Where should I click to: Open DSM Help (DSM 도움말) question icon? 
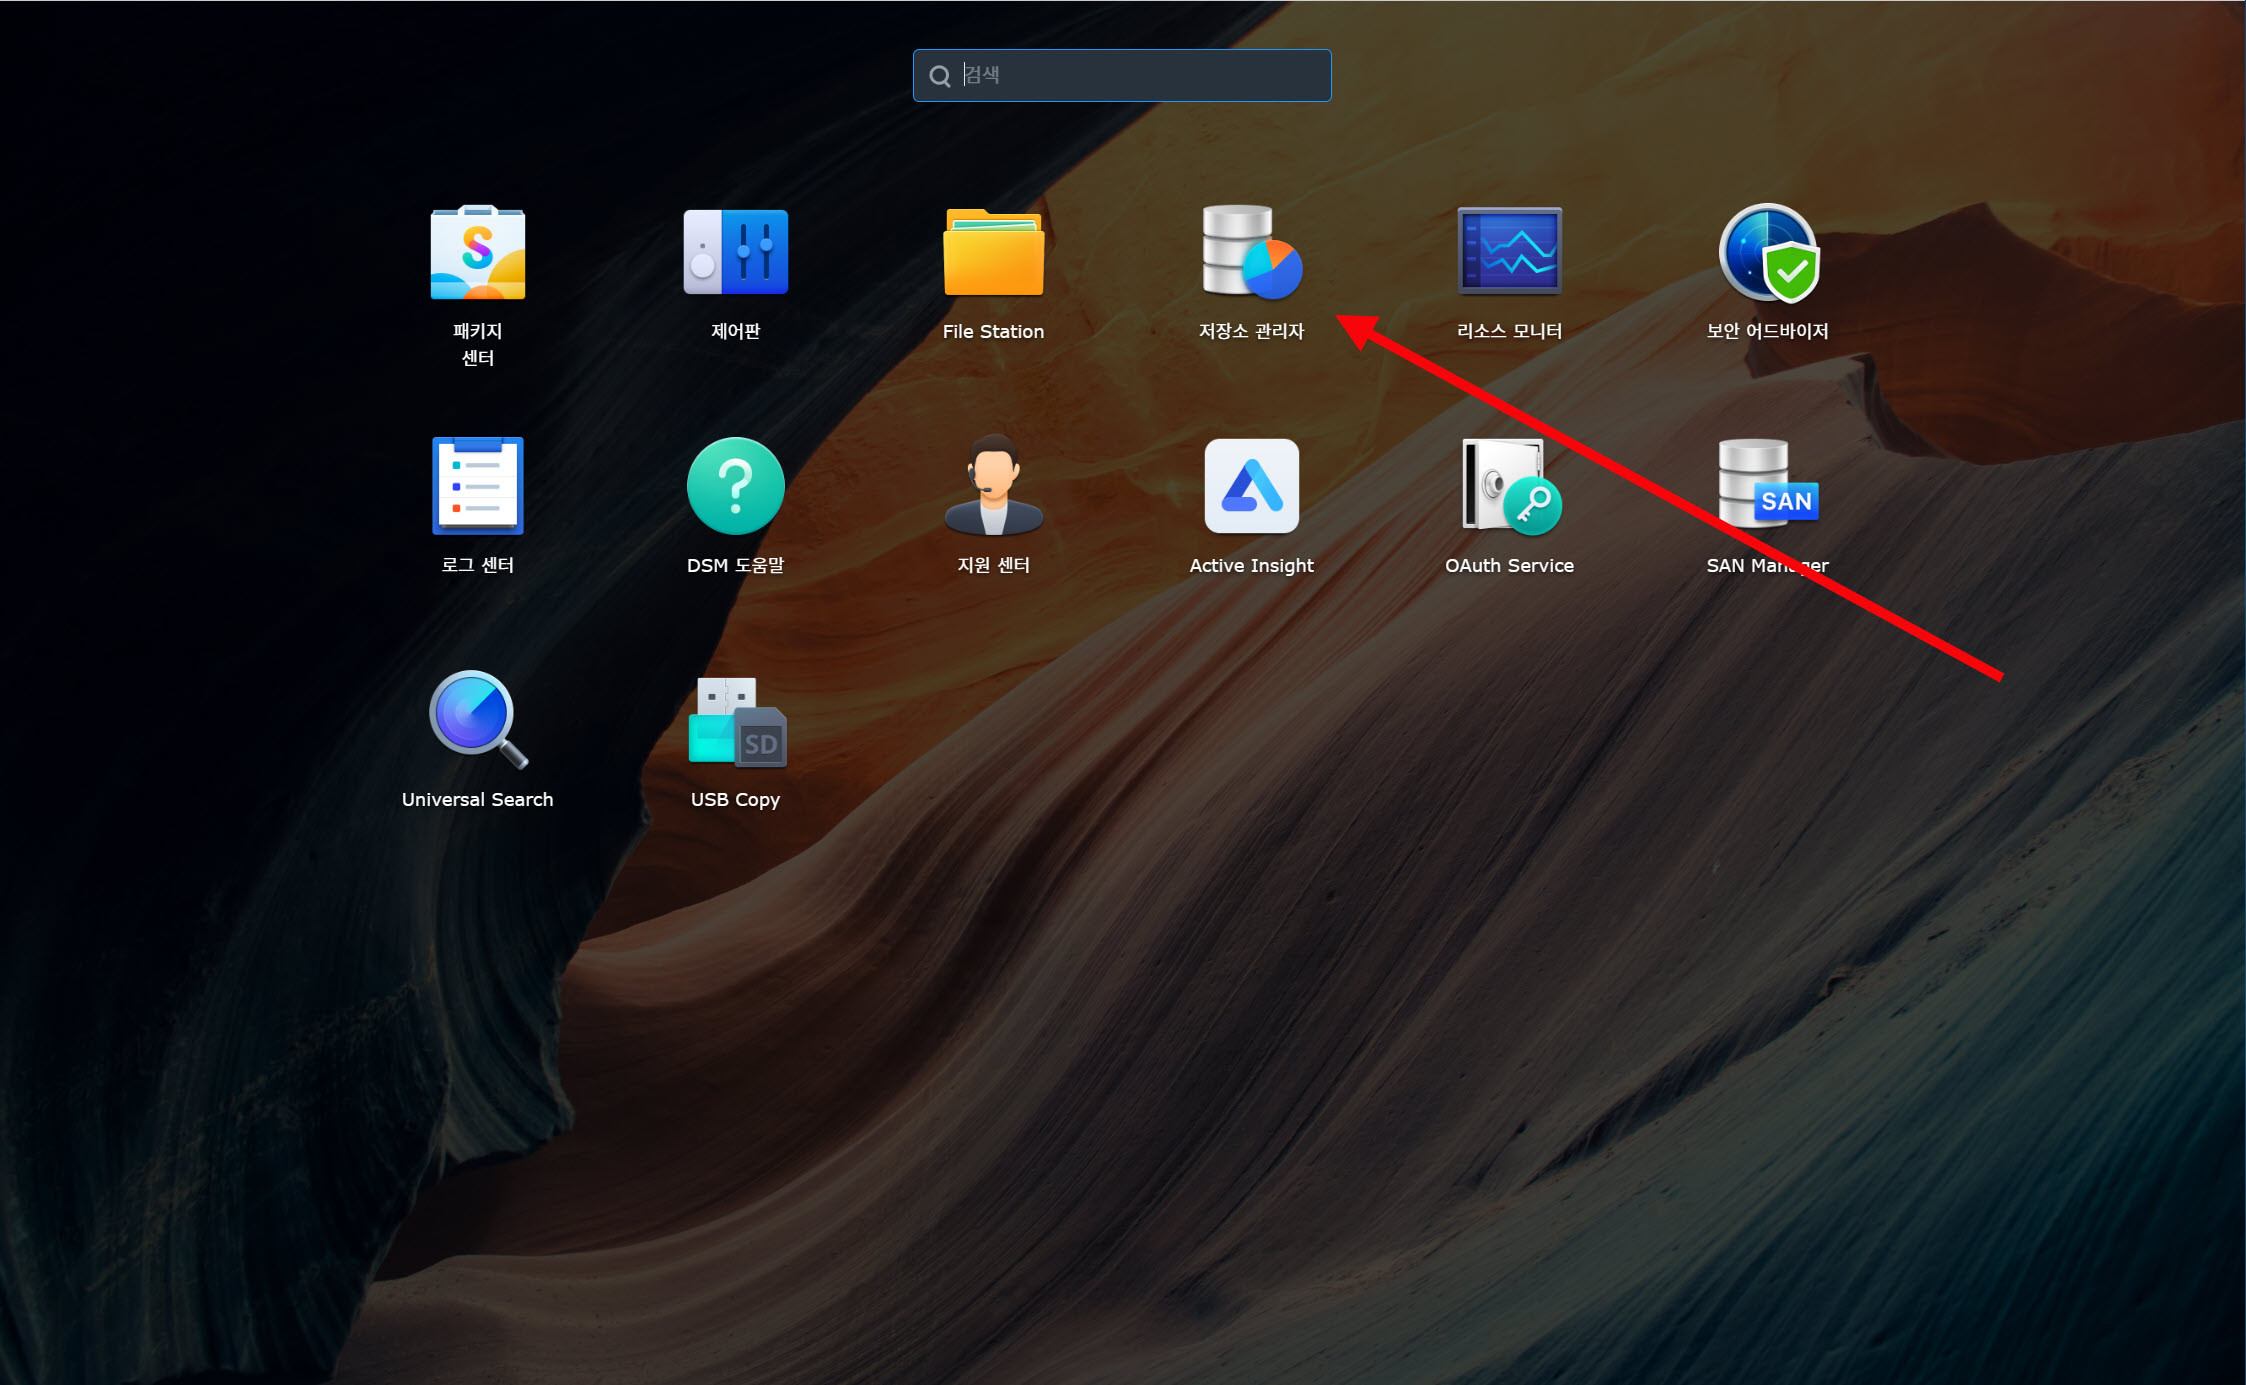(x=735, y=487)
